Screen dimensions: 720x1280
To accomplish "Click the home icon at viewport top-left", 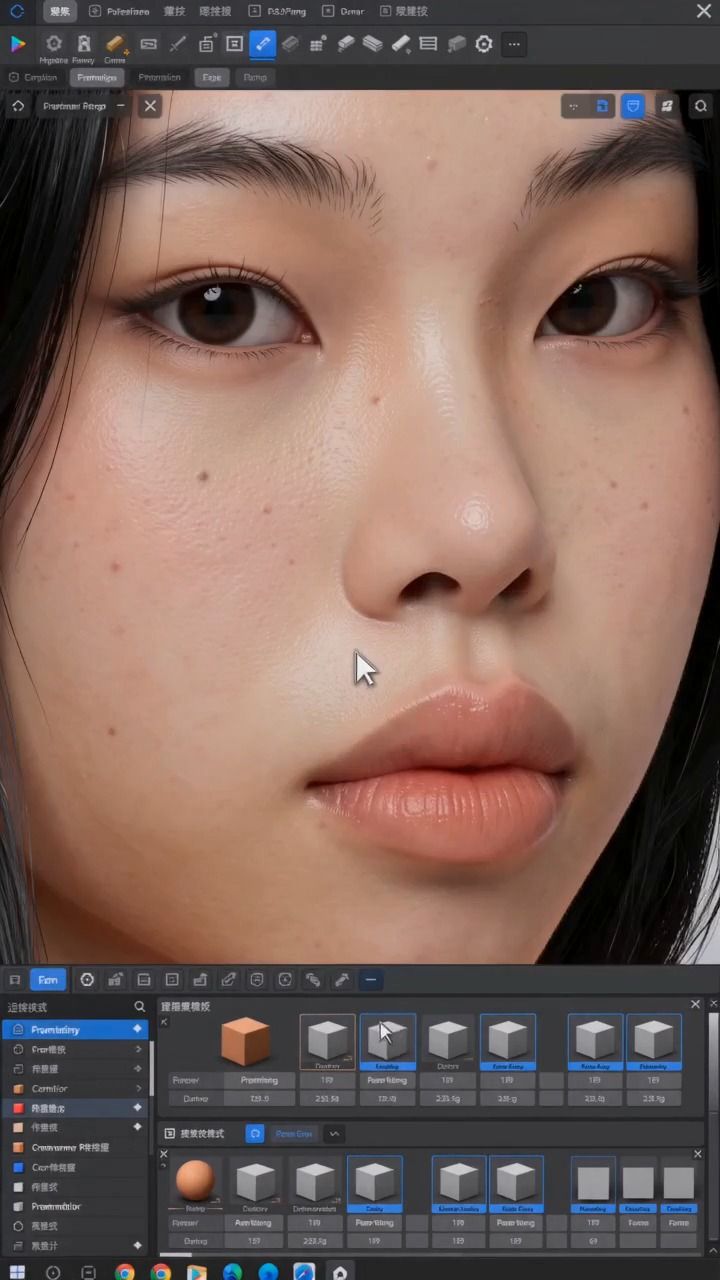I will [x=18, y=105].
